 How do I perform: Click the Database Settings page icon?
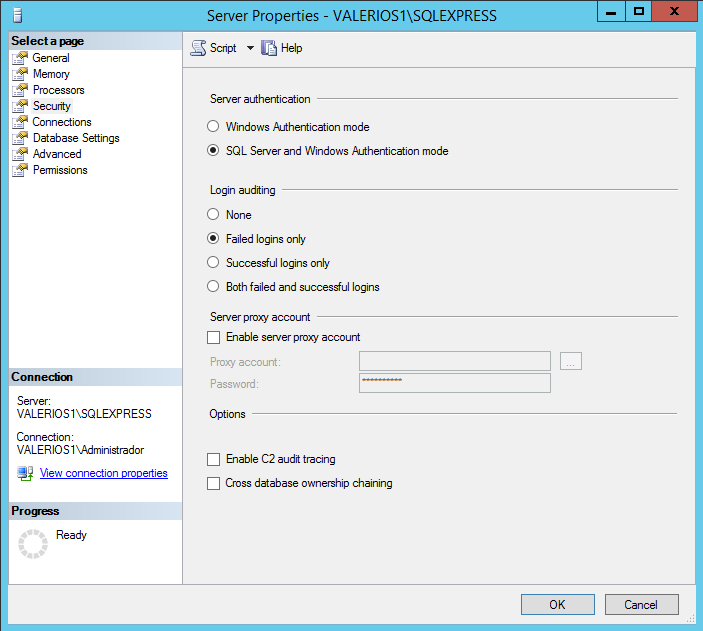[20, 138]
